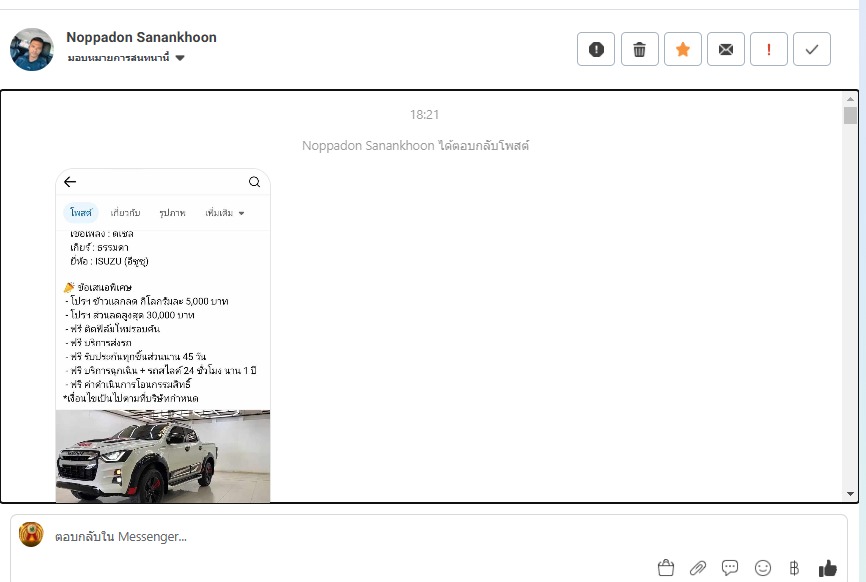Star this conversation with the orange star
The image size is (866, 582).
(683, 49)
